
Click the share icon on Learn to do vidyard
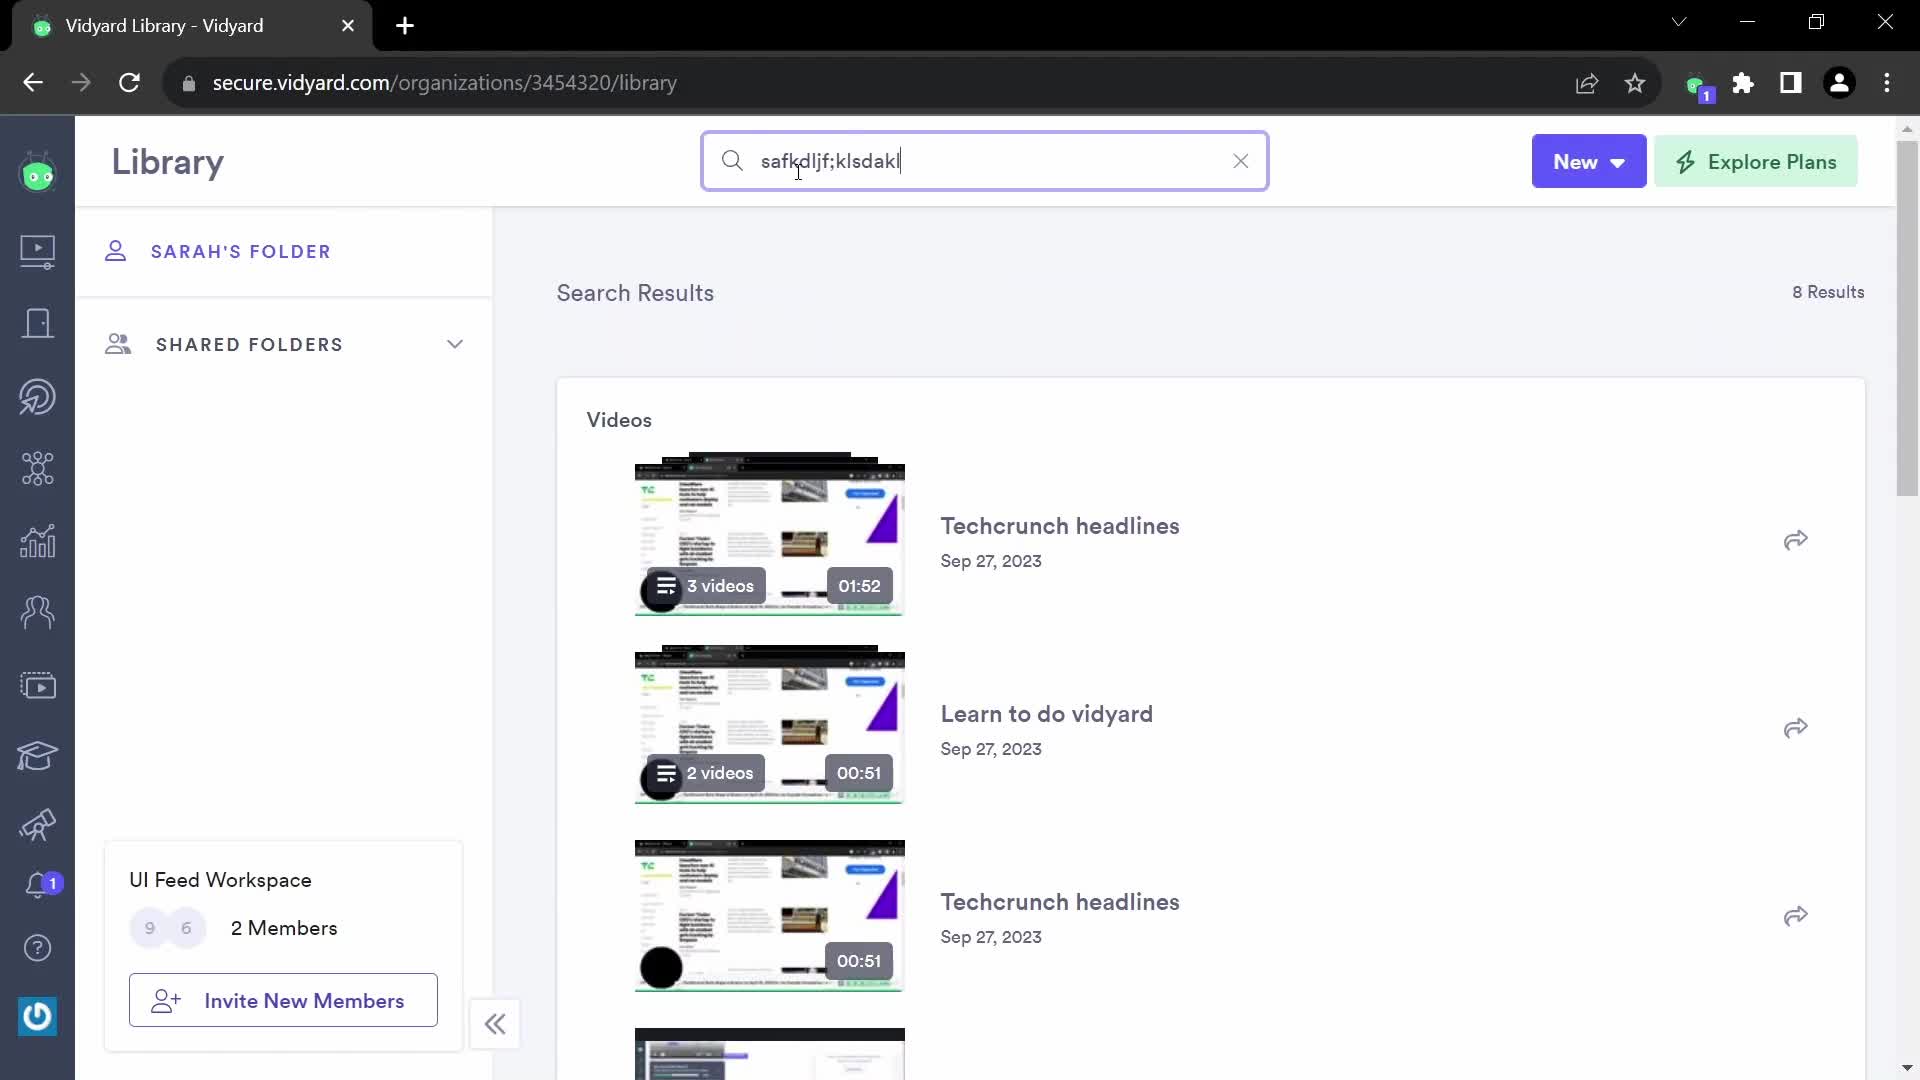point(1797,727)
